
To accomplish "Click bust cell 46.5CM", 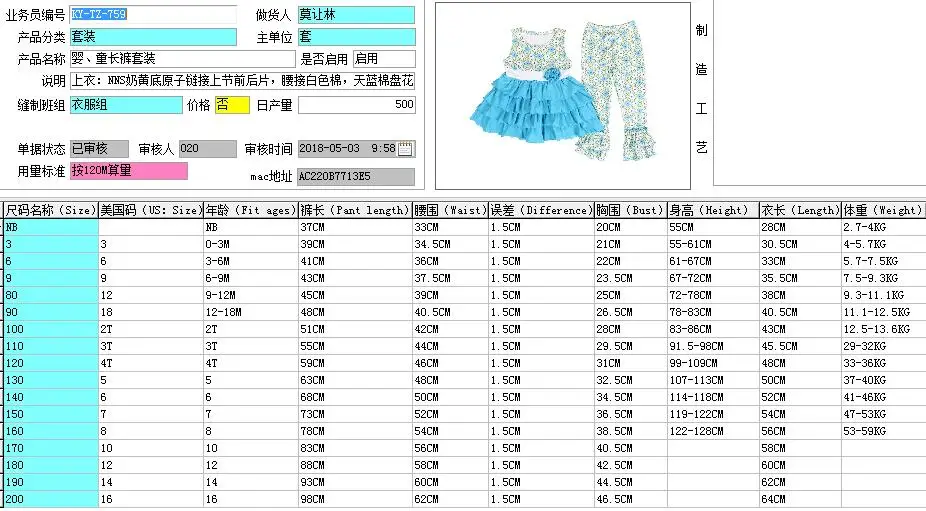I will (x=631, y=500).
